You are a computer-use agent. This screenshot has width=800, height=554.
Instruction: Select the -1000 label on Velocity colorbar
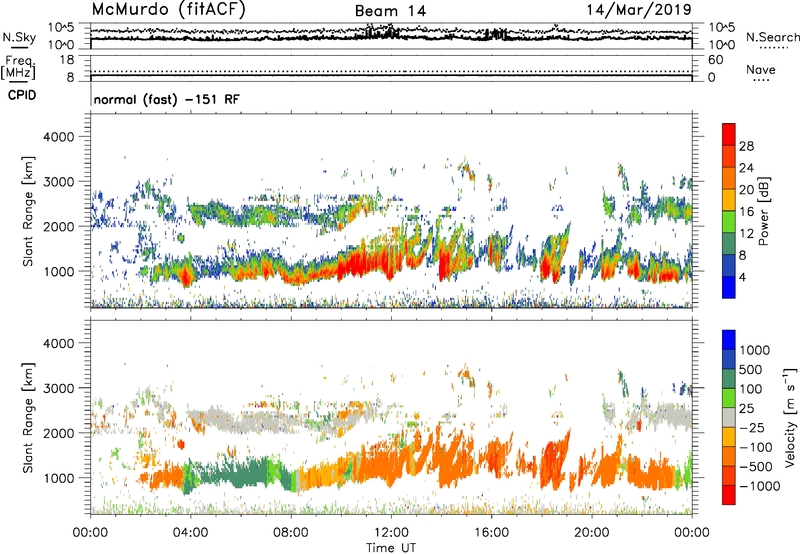point(759,486)
